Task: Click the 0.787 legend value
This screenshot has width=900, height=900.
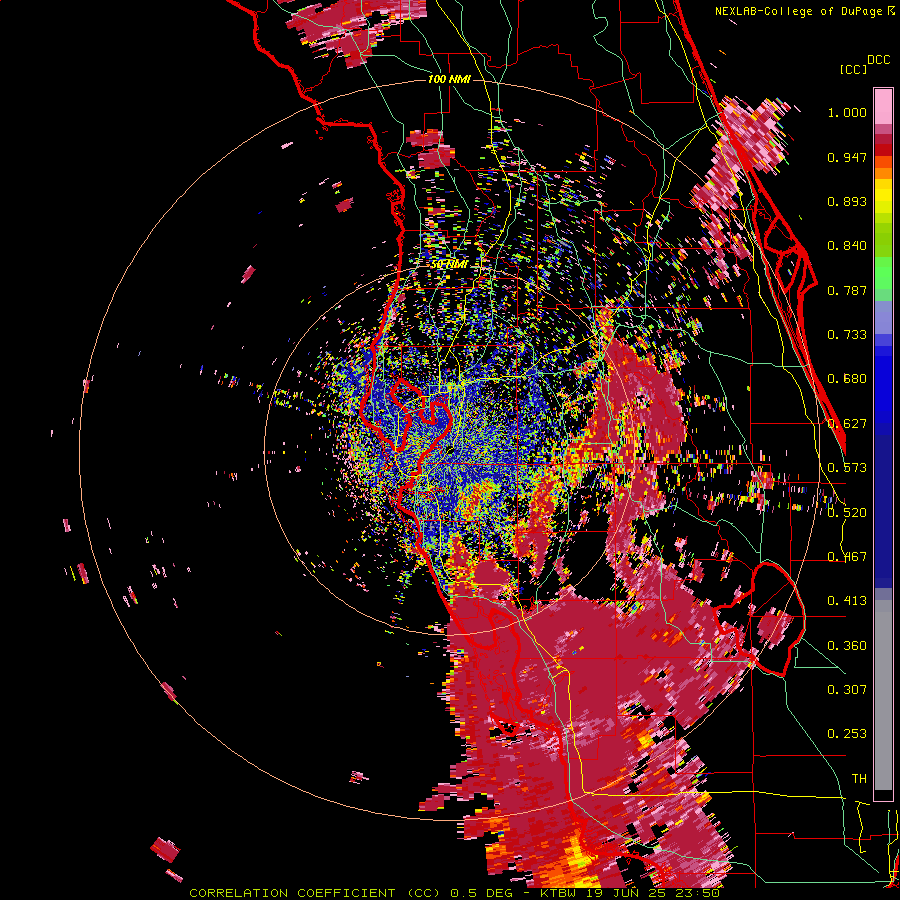Action: click(x=847, y=290)
